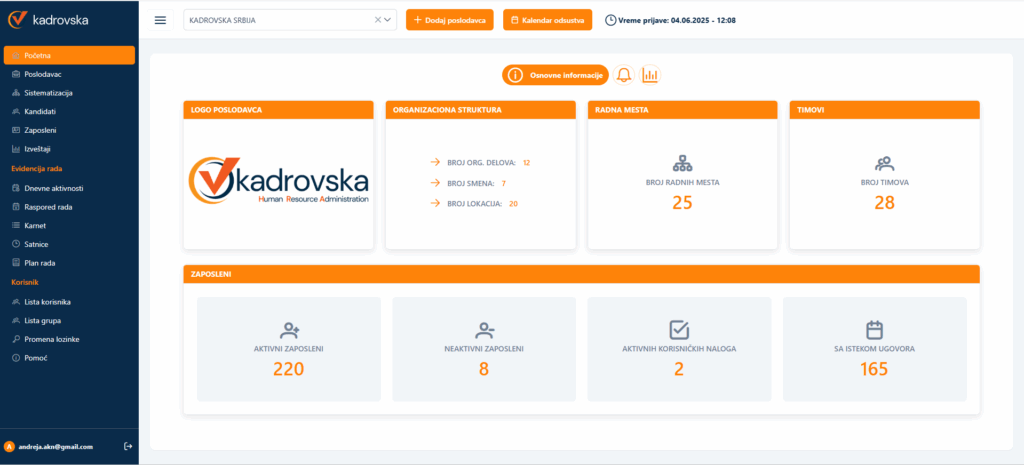Click the Aktivni zaposleni person icon
Image resolution: width=1024 pixels, height=465 pixels.
point(291,329)
